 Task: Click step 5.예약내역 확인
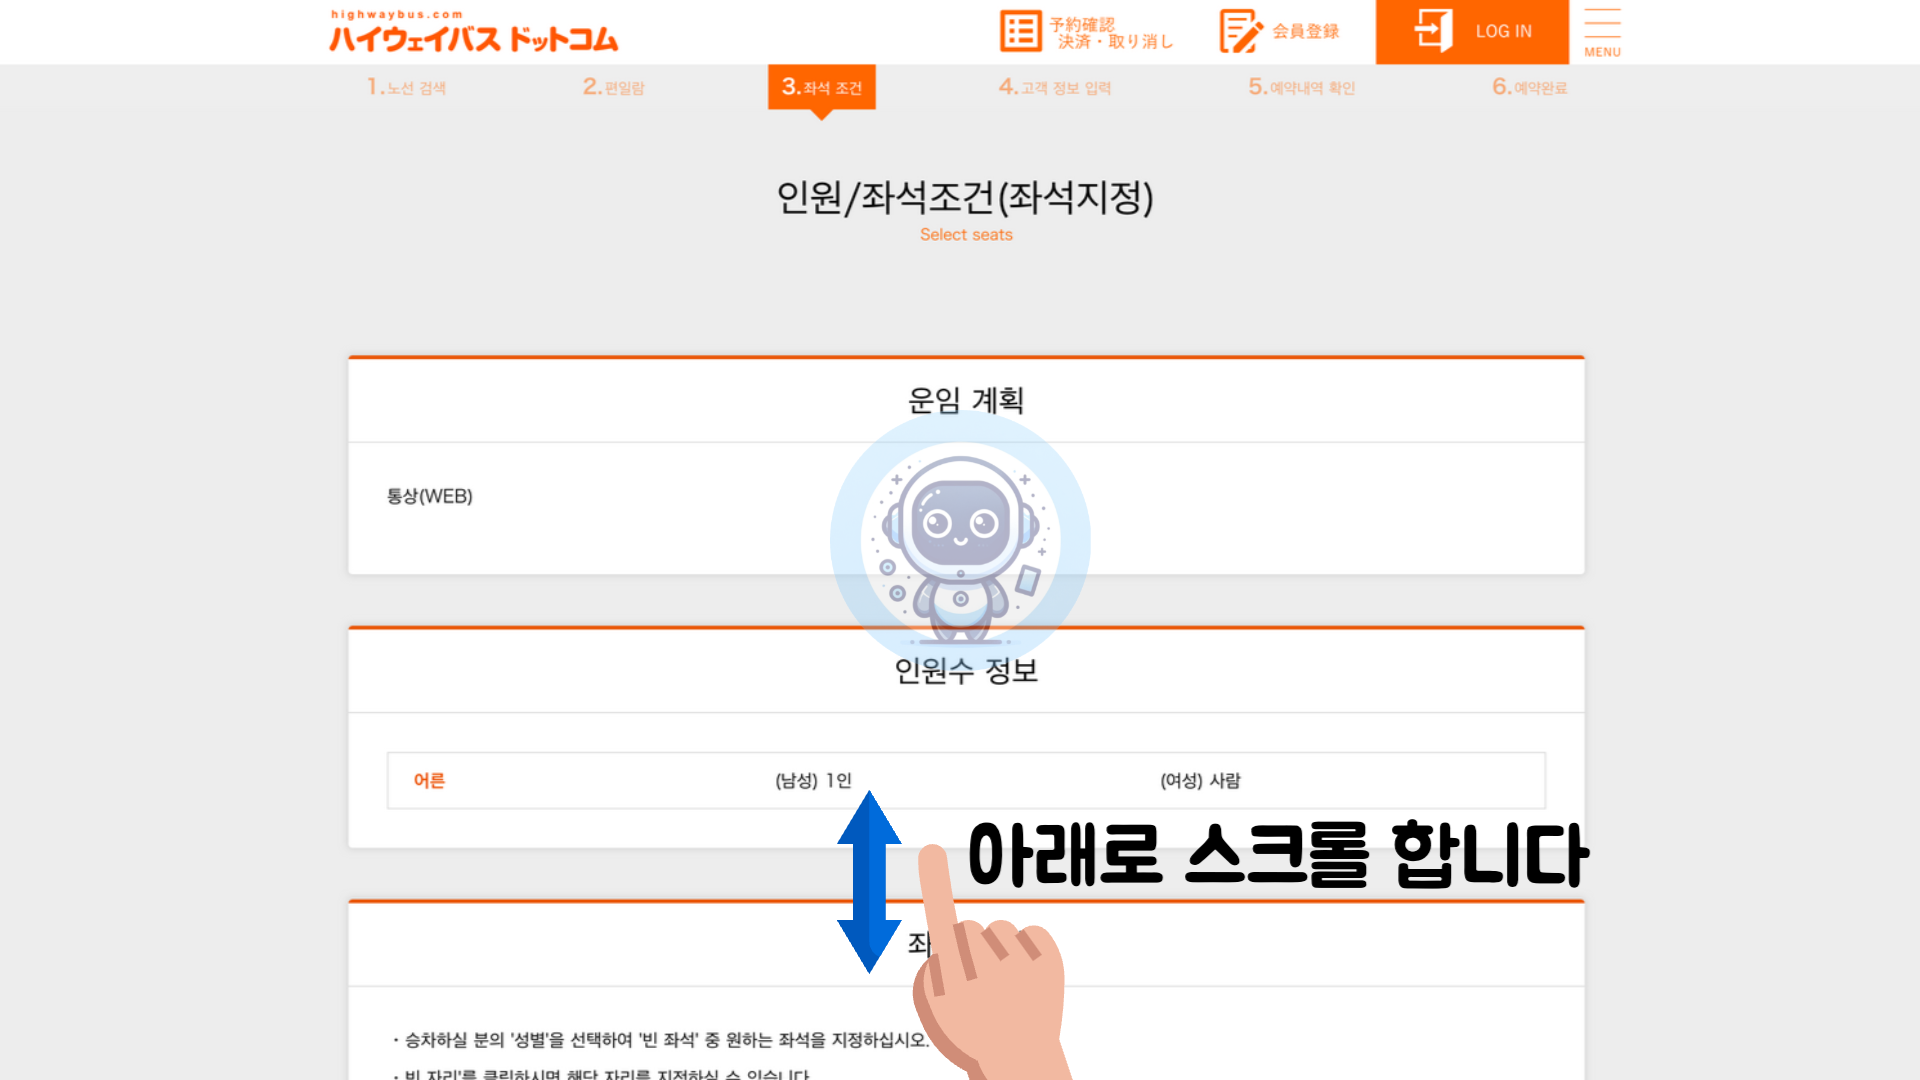[x=1300, y=87]
